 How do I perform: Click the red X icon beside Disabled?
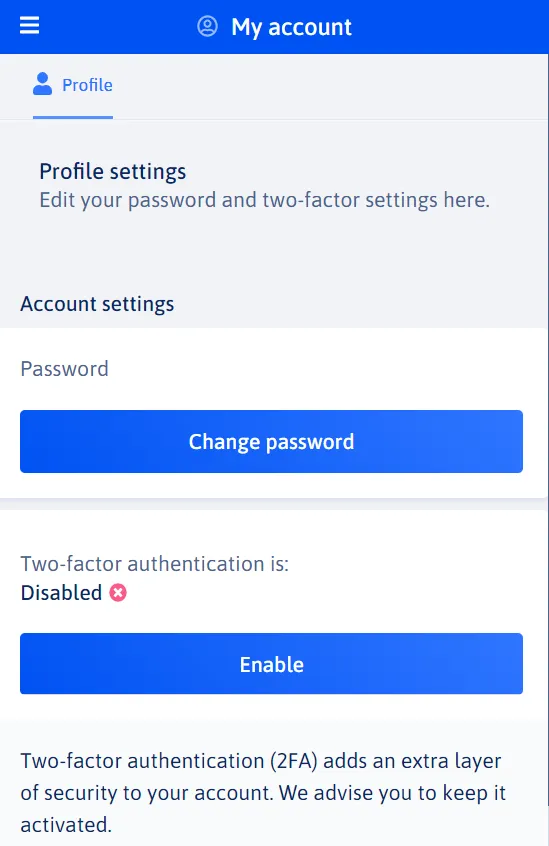[x=118, y=592]
